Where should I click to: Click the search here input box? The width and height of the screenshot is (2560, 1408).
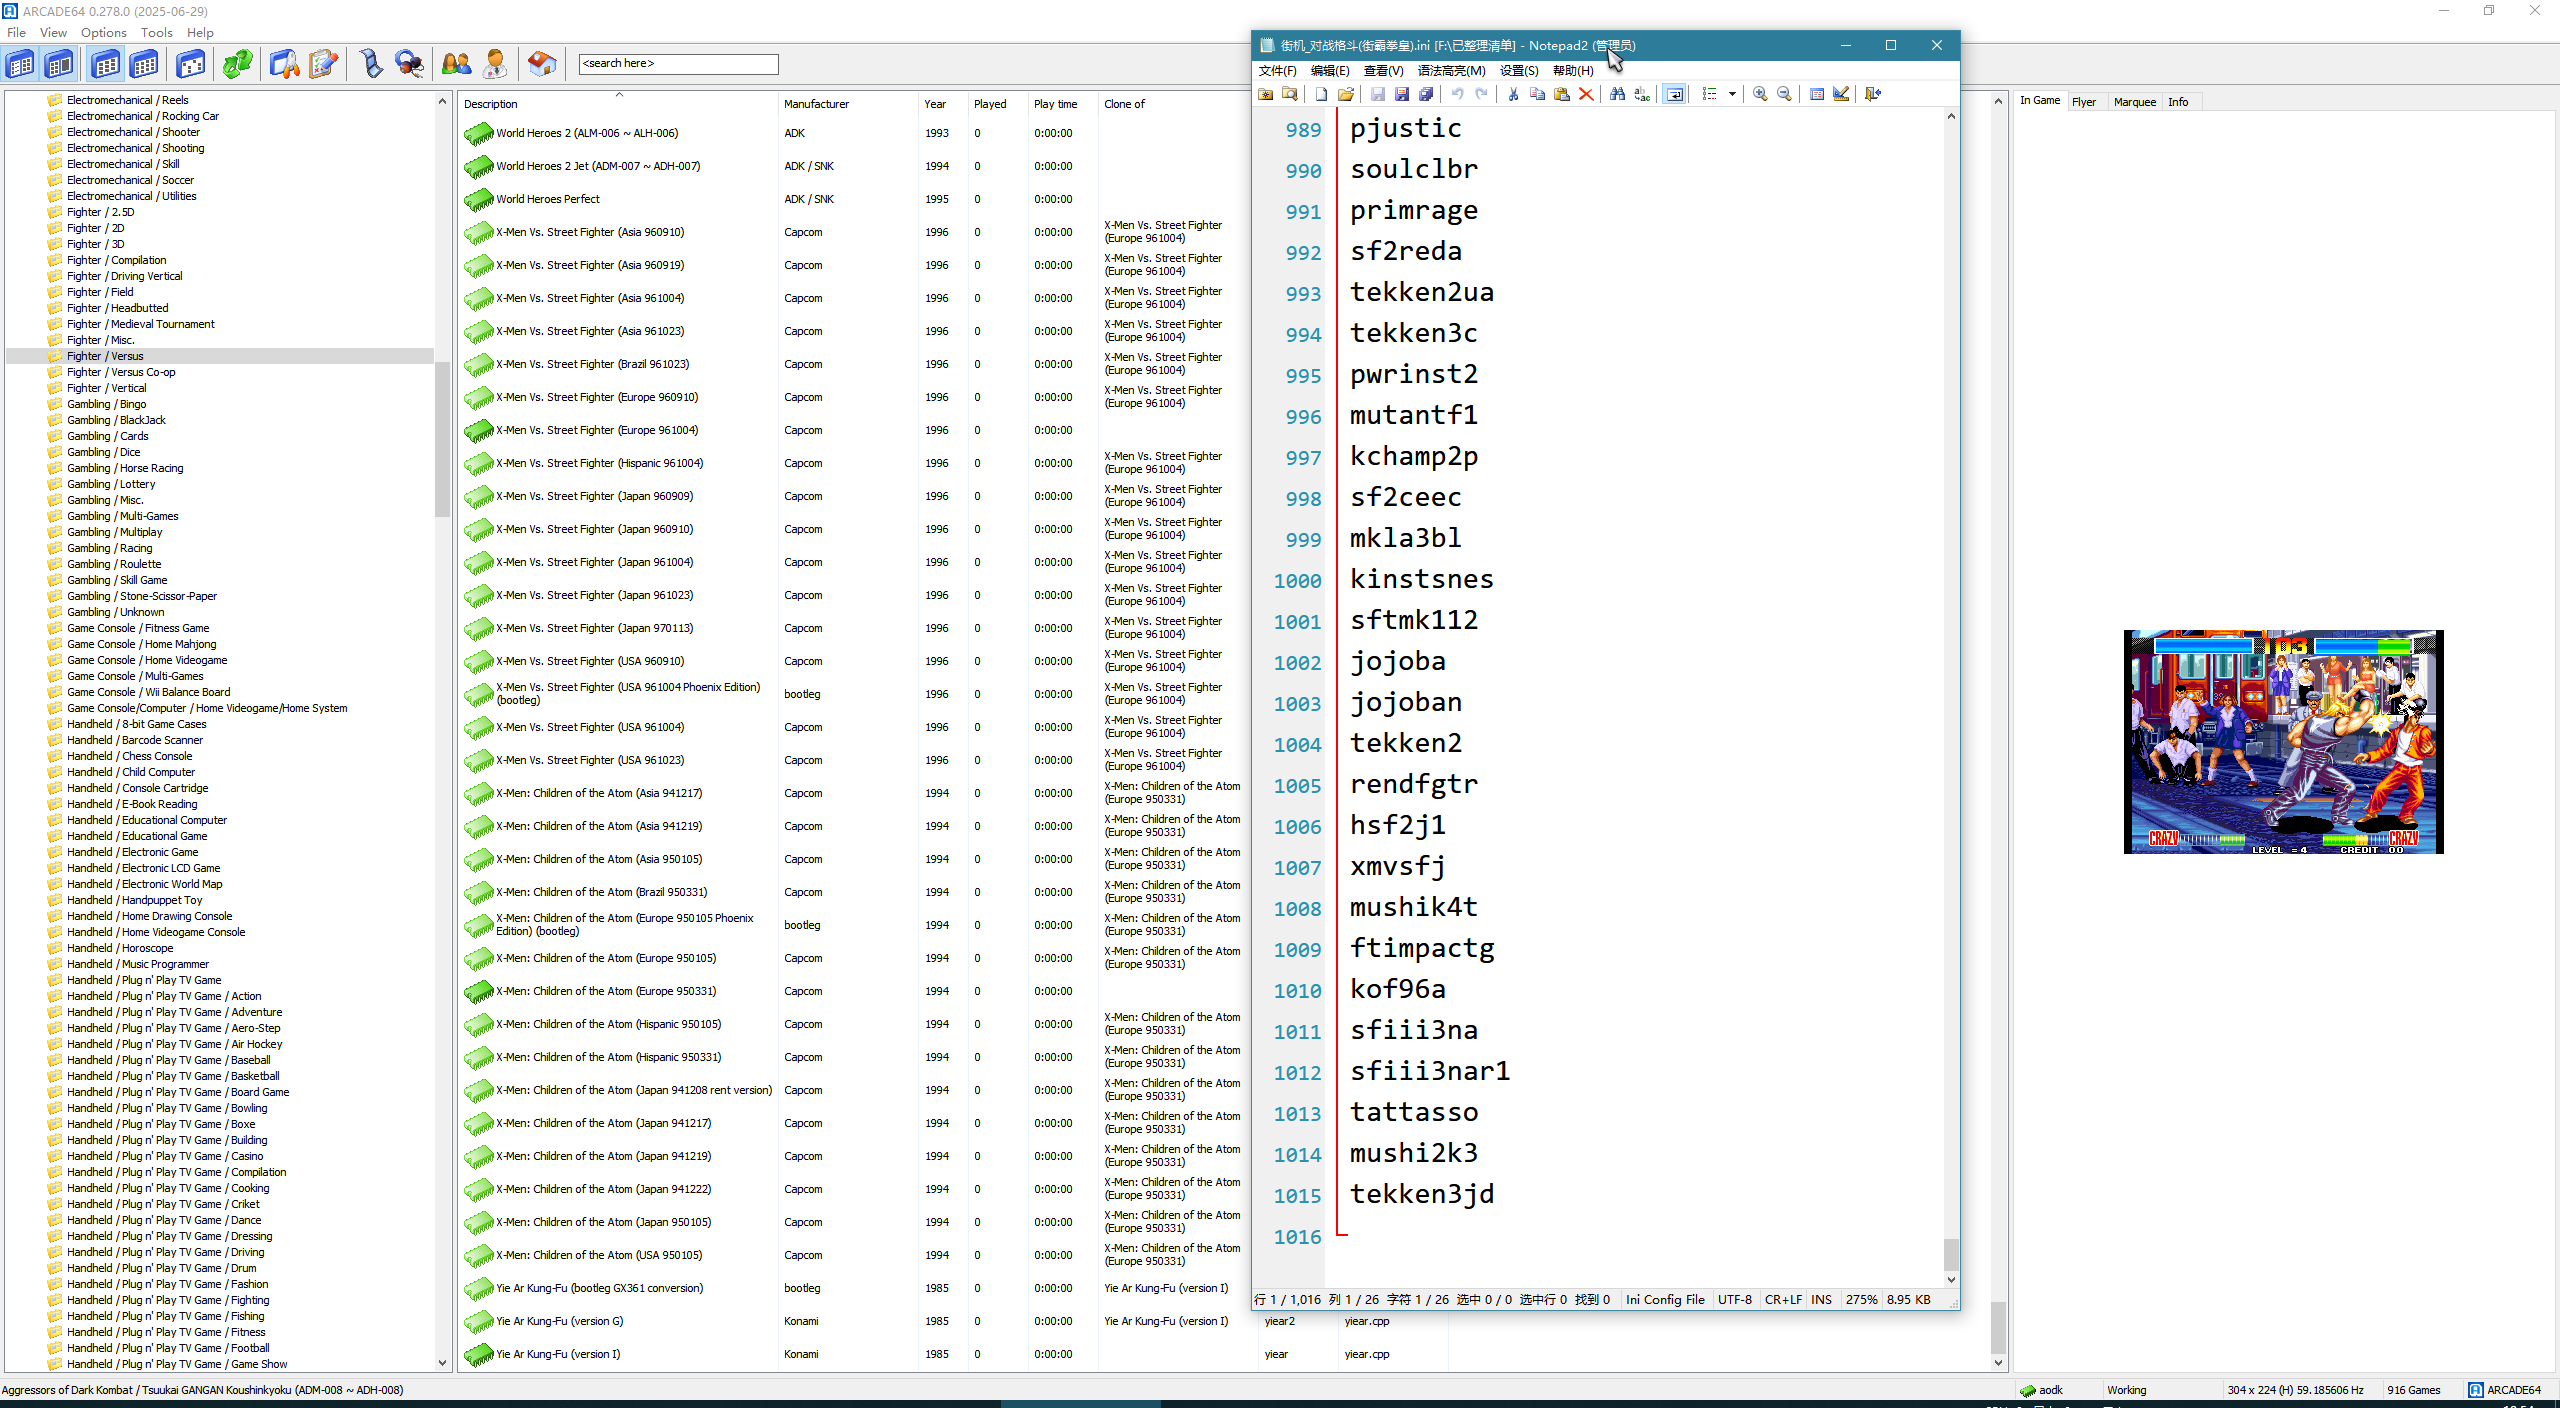[678, 64]
